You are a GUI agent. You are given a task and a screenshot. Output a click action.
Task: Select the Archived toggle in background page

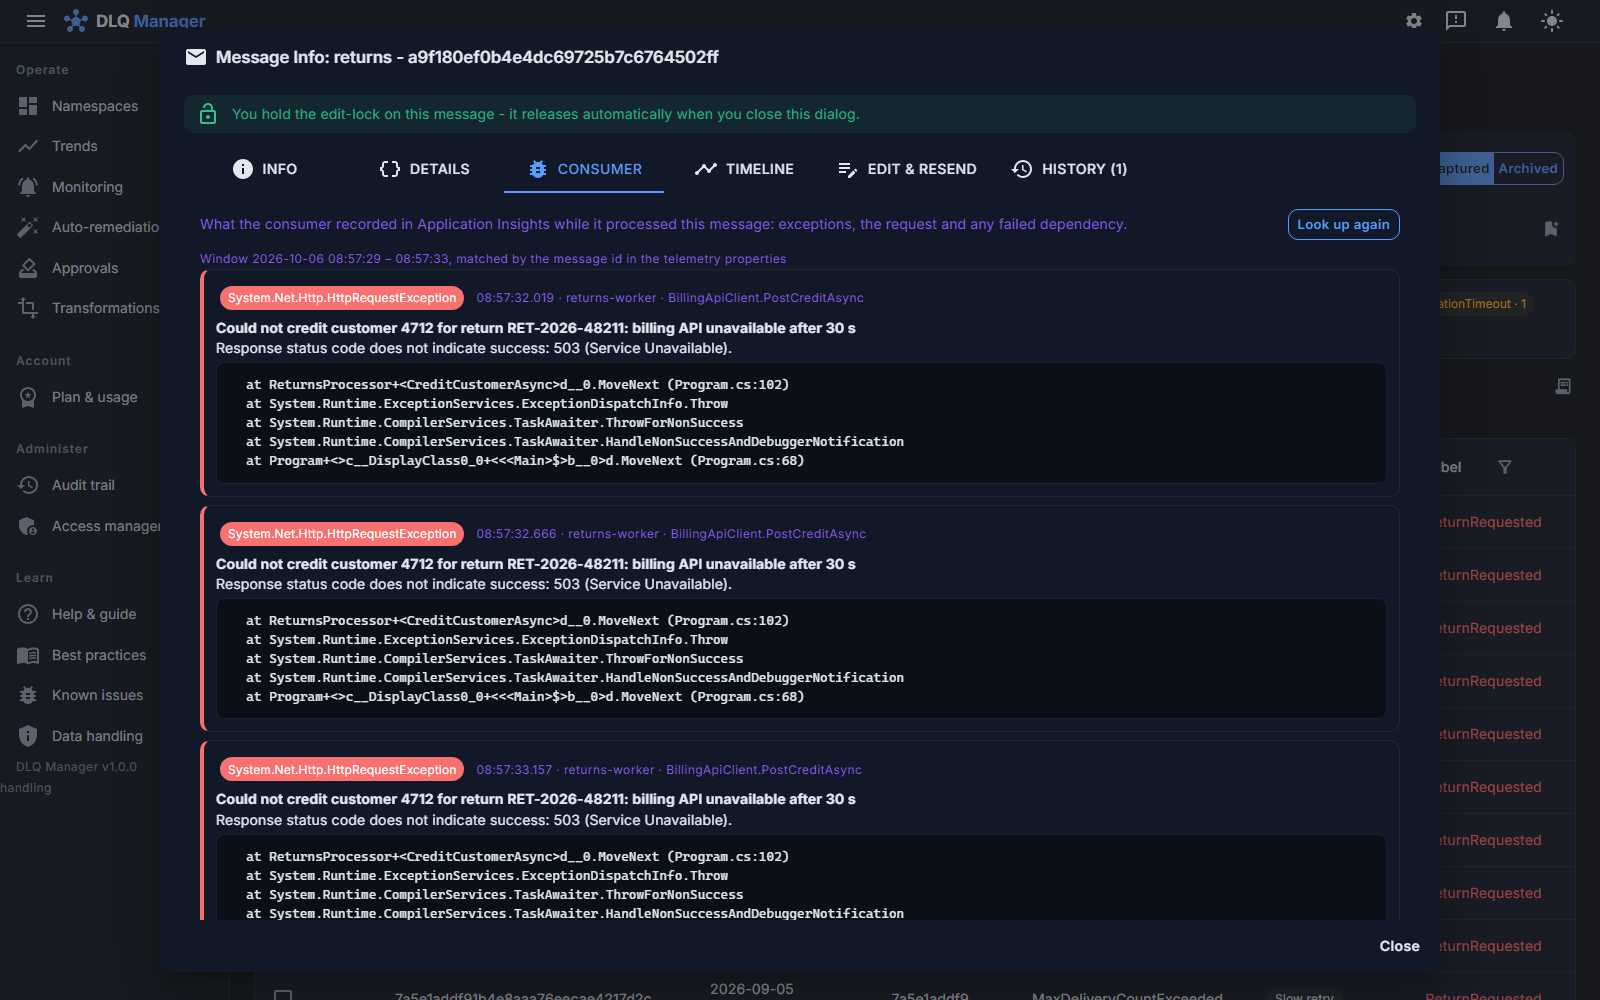tap(1528, 168)
